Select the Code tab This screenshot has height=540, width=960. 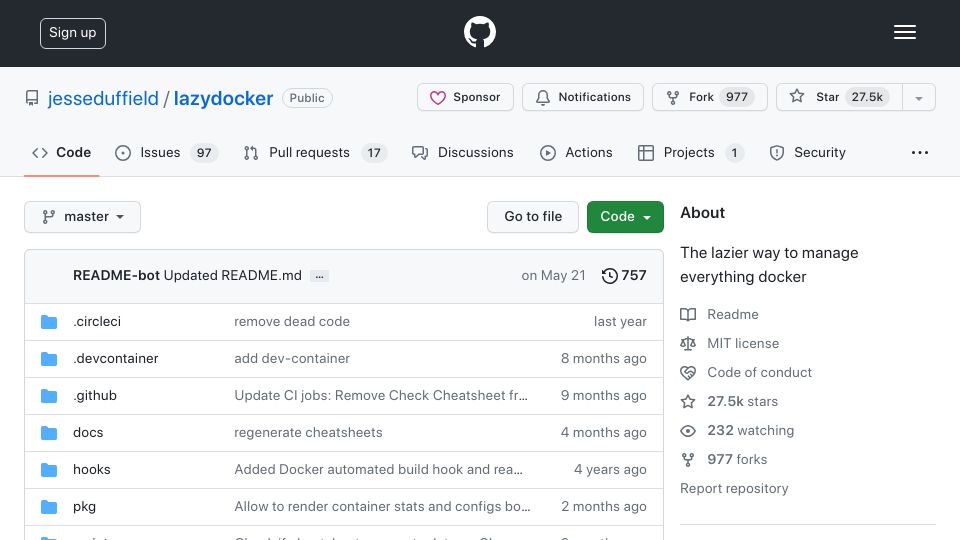click(x=61, y=152)
